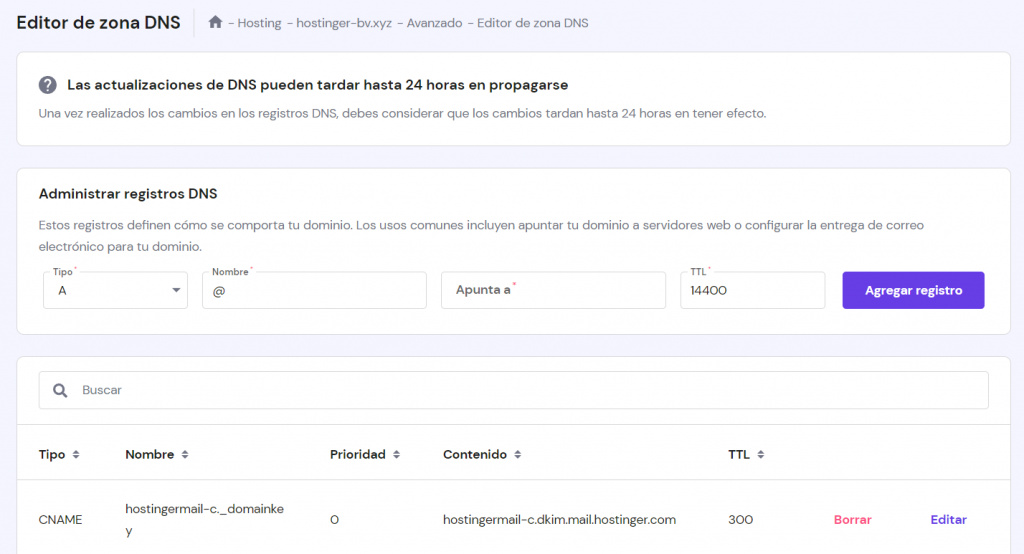Focus the Nombre input field
Image resolution: width=1024 pixels, height=554 pixels.
click(x=314, y=290)
